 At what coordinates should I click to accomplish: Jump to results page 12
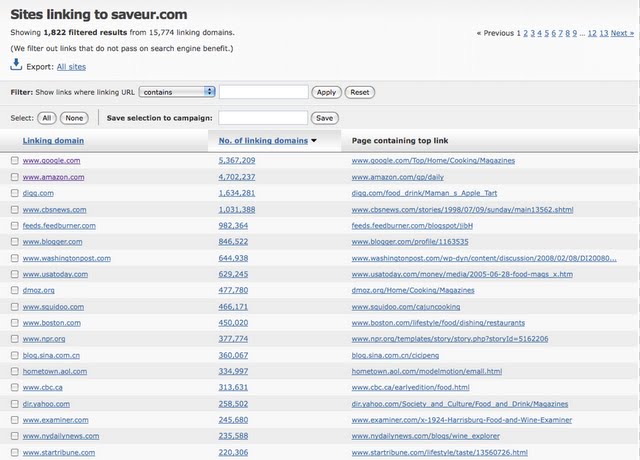[x=592, y=33]
